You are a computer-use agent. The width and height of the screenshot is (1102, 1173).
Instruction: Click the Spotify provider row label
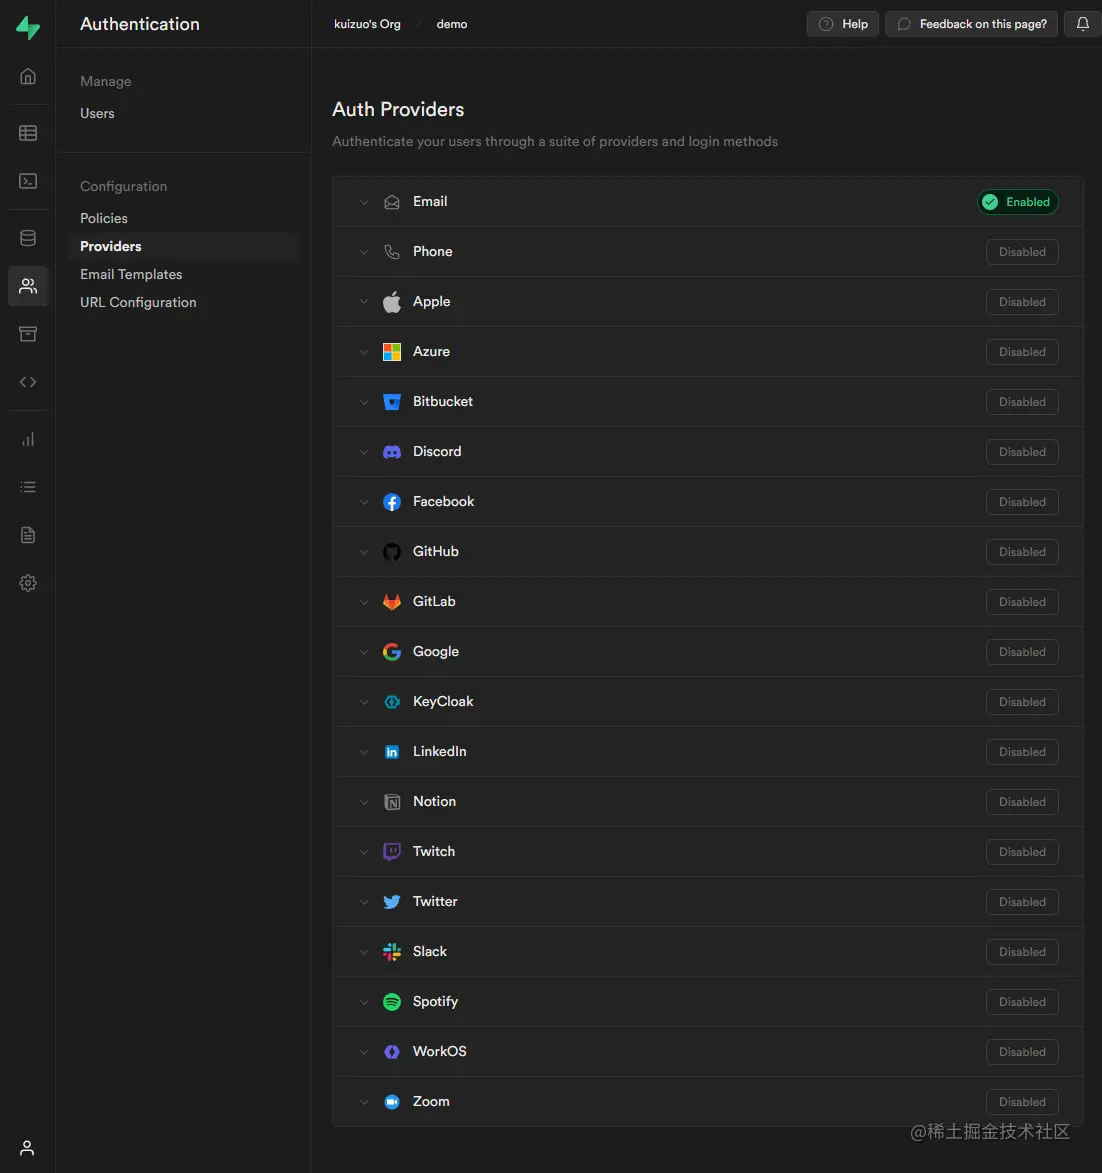[435, 1001]
